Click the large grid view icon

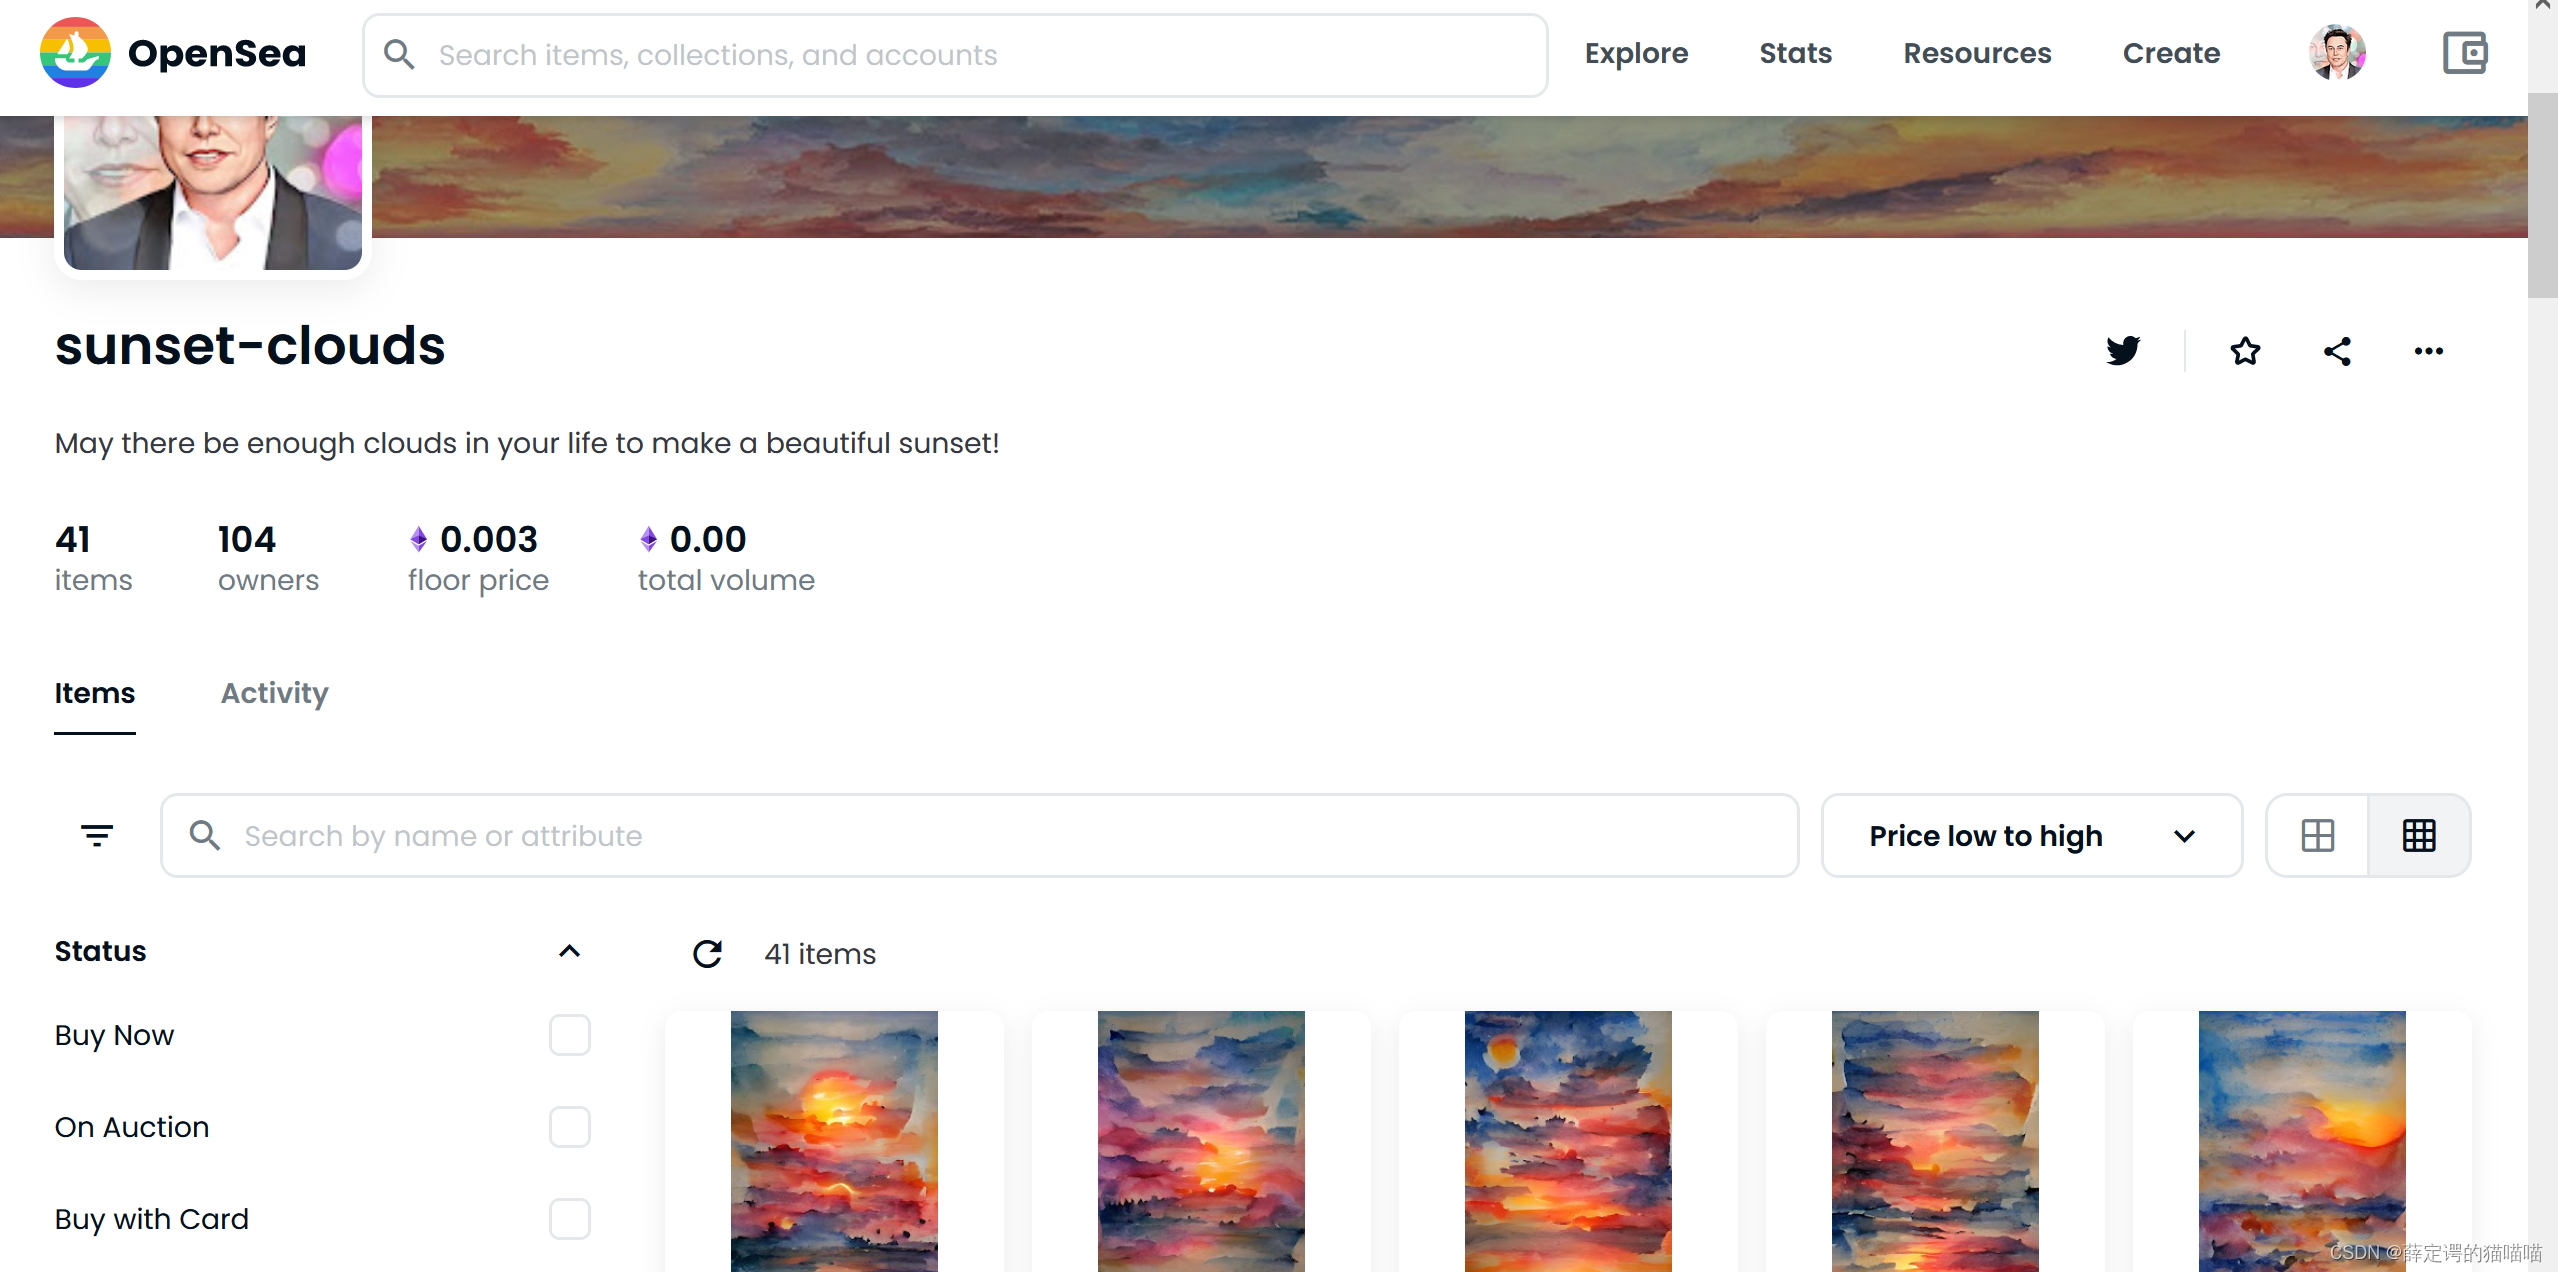pyautogui.click(x=2317, y=835)
